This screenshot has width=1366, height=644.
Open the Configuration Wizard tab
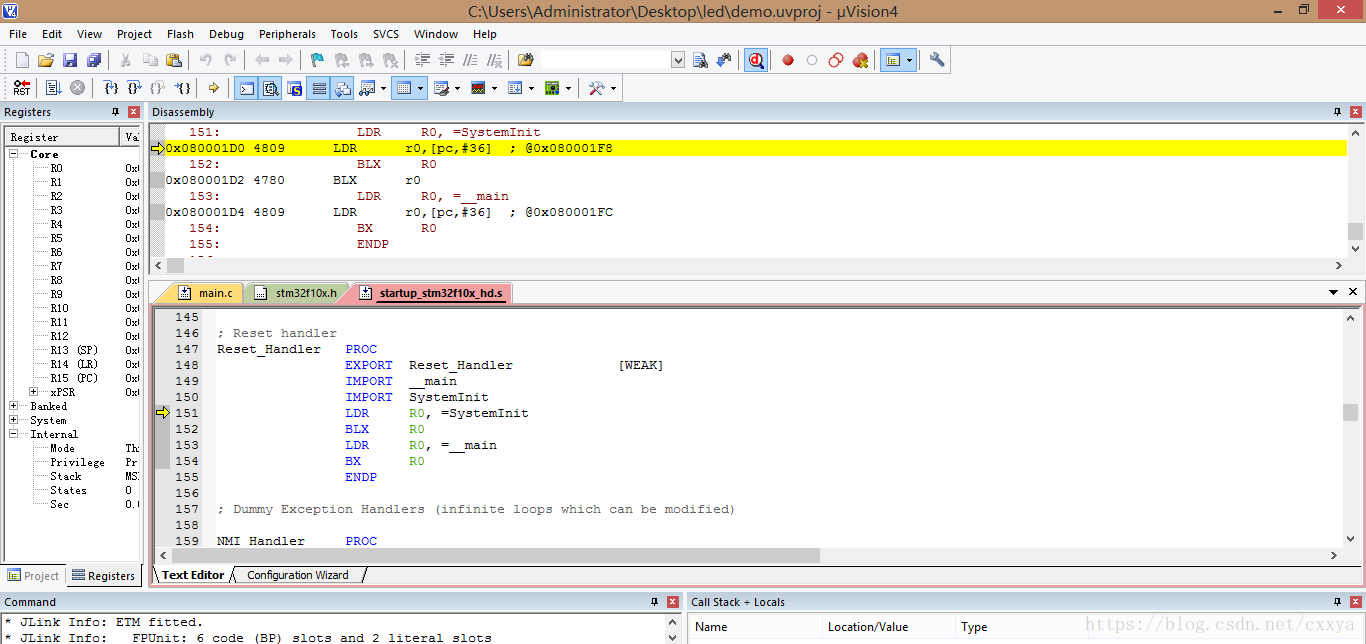tap(297, 575)
